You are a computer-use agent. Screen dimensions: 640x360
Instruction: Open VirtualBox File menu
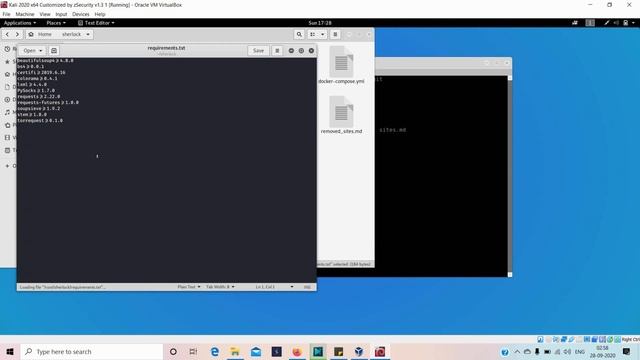coord(7,14)
